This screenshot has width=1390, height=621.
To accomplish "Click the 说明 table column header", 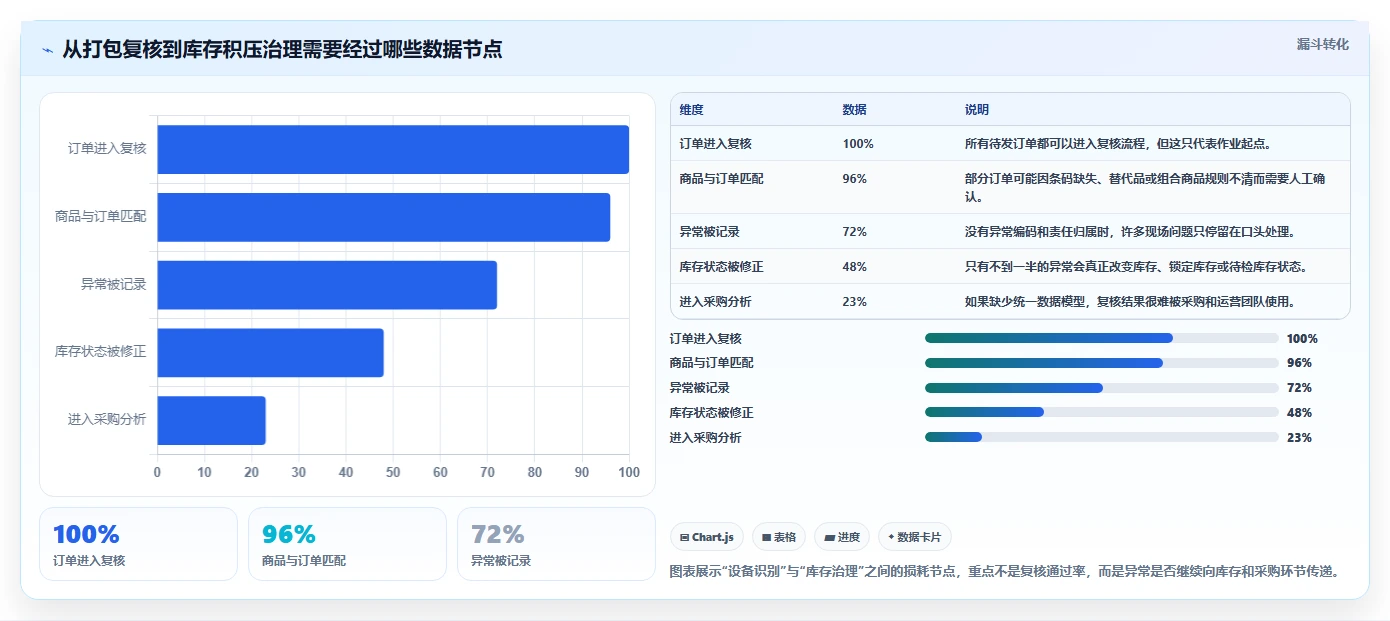I will coord(976,110).
